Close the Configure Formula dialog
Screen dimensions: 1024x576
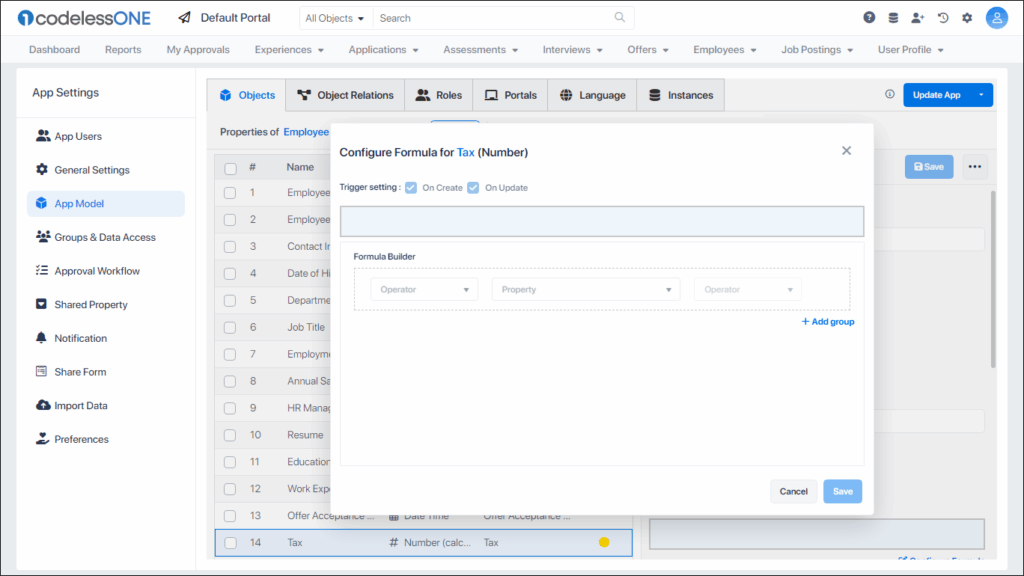pos(846,151)
